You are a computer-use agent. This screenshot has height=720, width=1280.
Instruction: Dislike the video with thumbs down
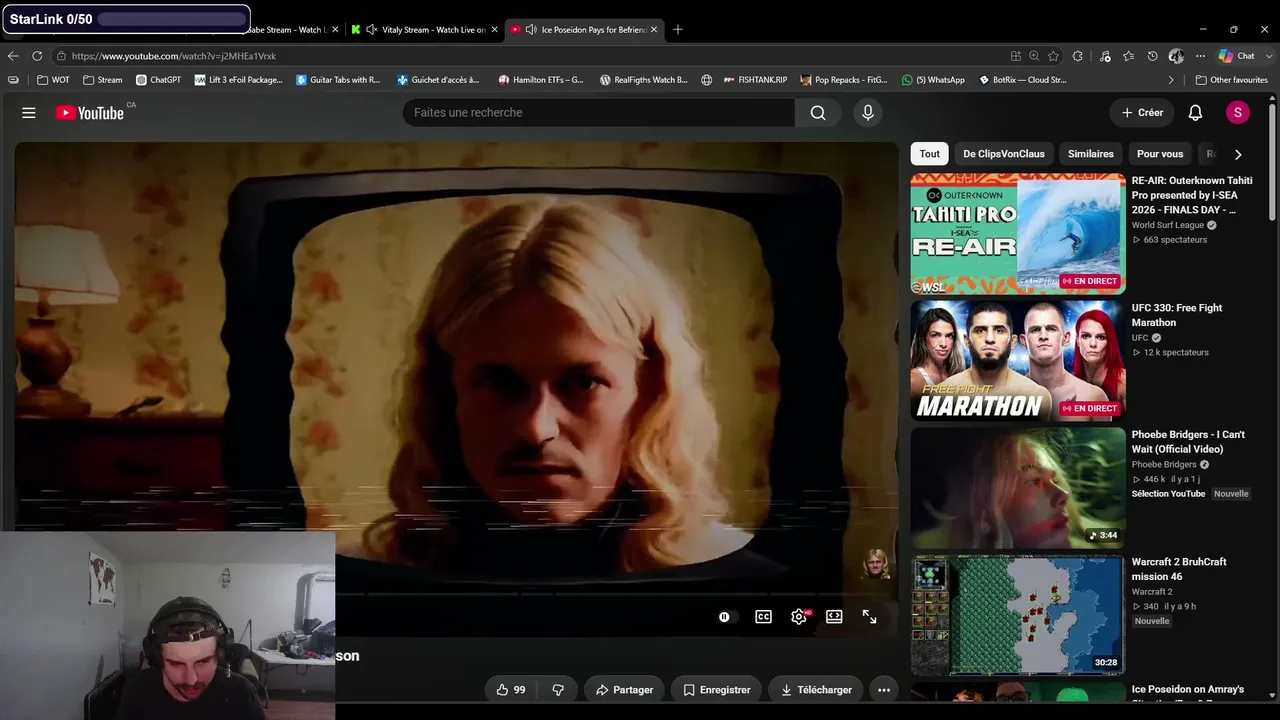558,690
